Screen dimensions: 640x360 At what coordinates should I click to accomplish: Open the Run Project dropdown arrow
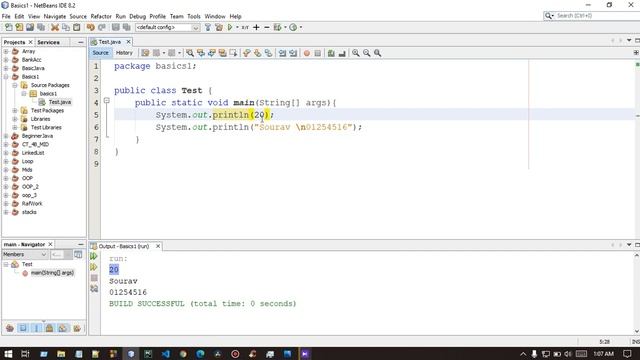click(237, 27)
